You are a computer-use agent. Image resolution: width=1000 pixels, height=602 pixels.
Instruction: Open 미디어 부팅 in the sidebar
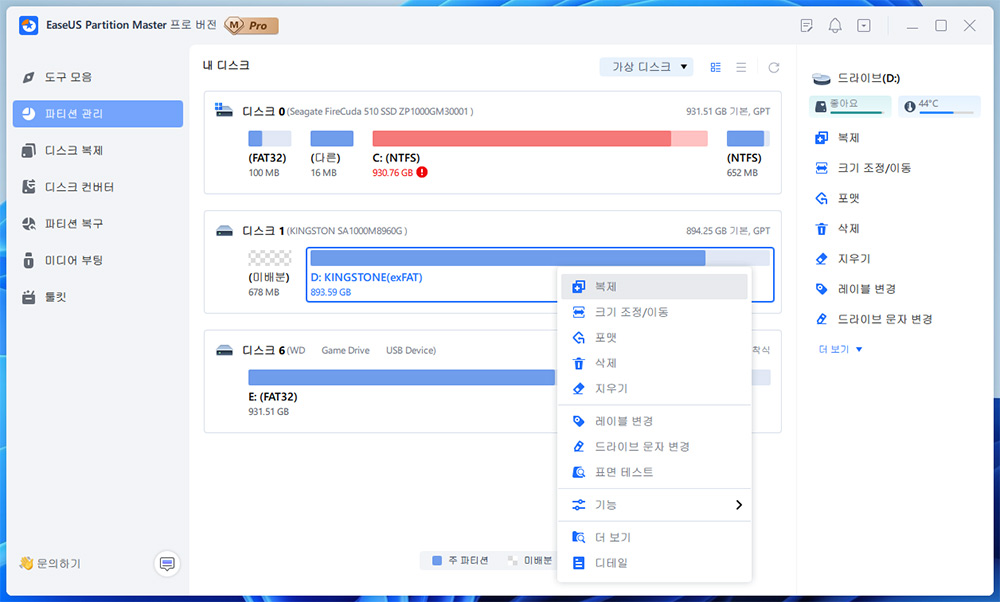point(98,260)
